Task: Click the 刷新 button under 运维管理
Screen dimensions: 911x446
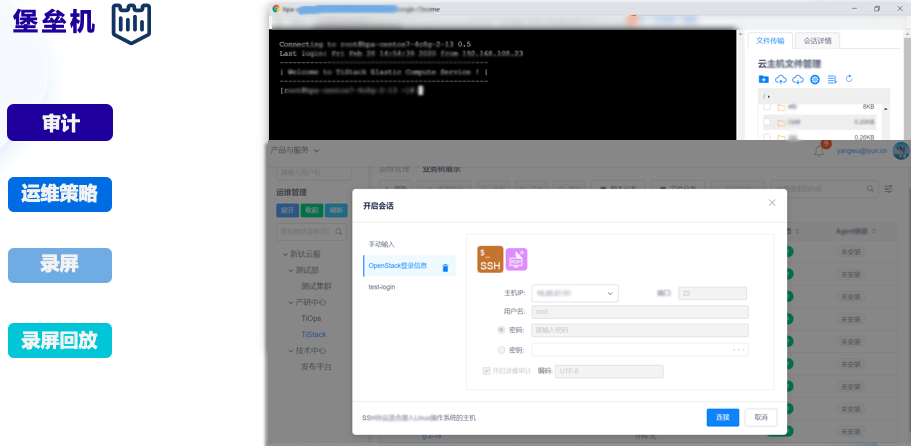Action: (336, 210)
